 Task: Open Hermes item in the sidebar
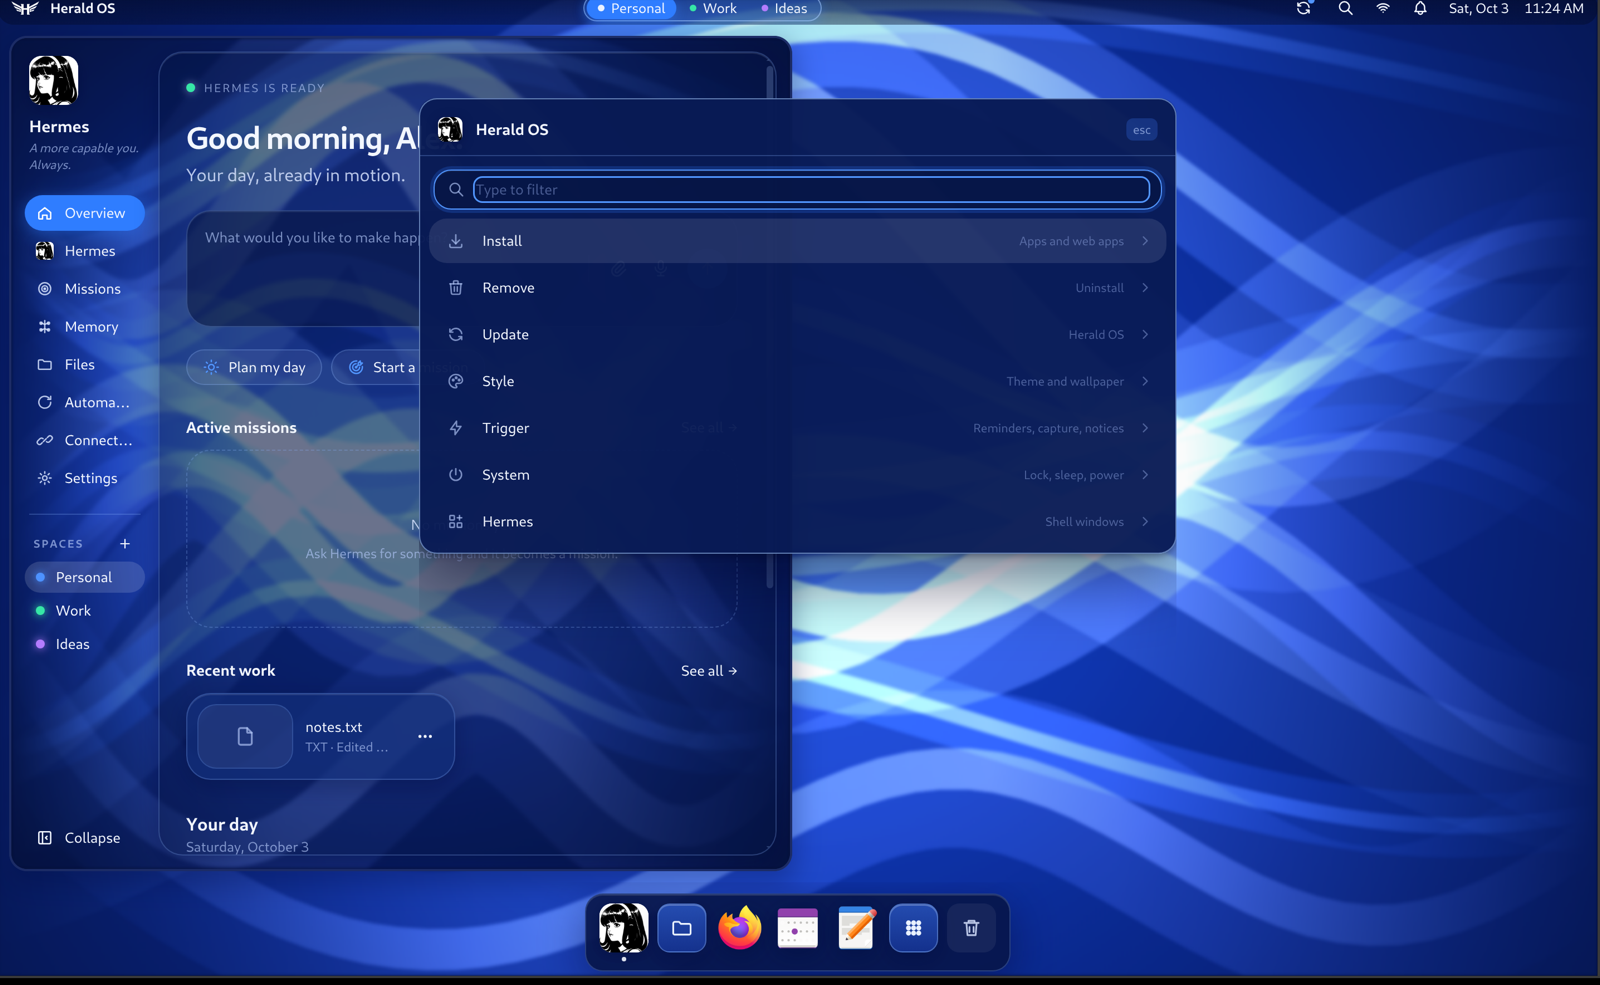85,251
